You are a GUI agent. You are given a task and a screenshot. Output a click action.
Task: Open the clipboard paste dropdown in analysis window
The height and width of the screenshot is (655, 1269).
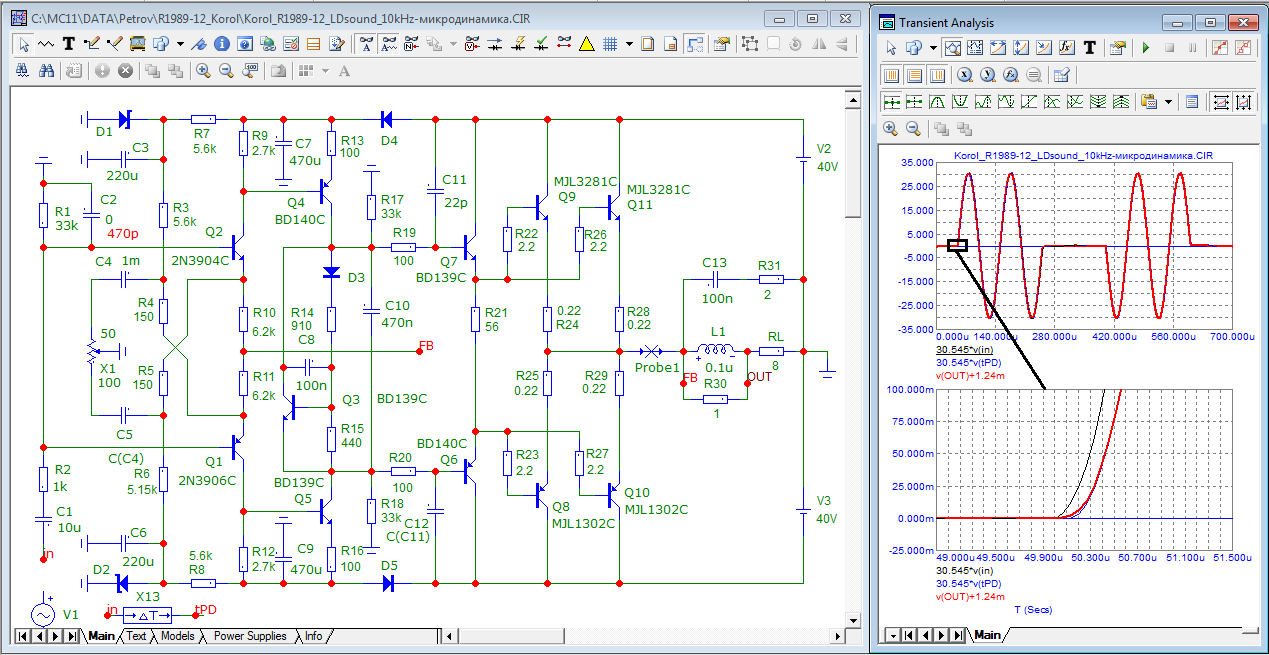(x=1166, y=102)
